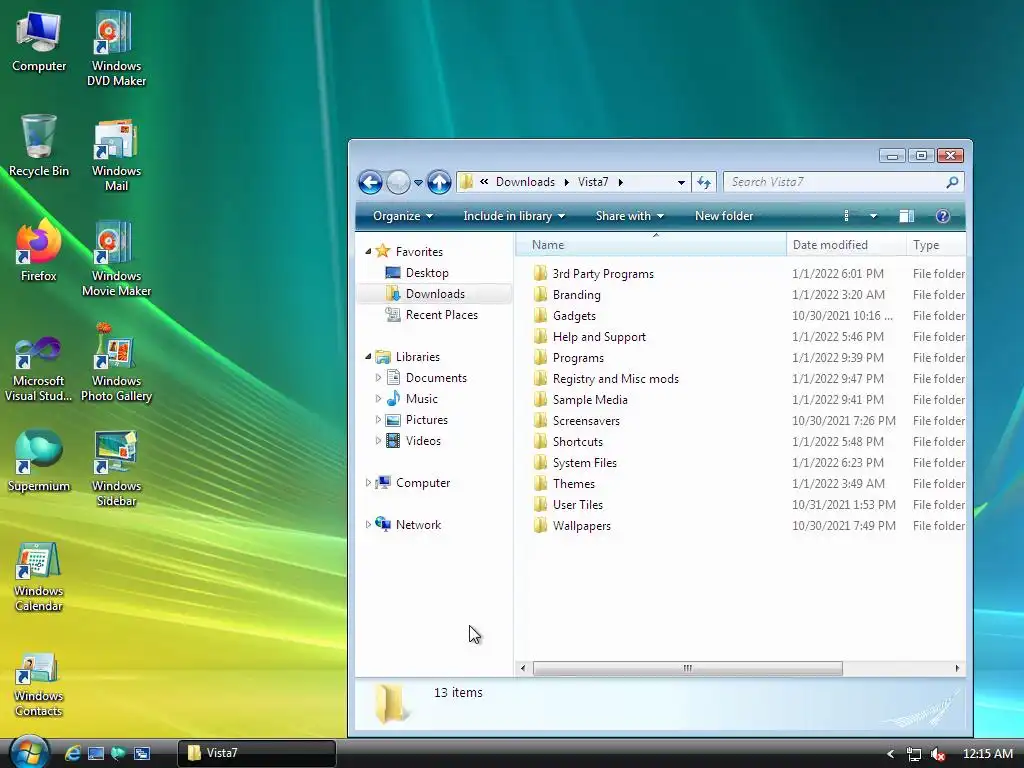Open Include in library menu
This screenshot has height=768, width=1024.
tap(514, 216)
